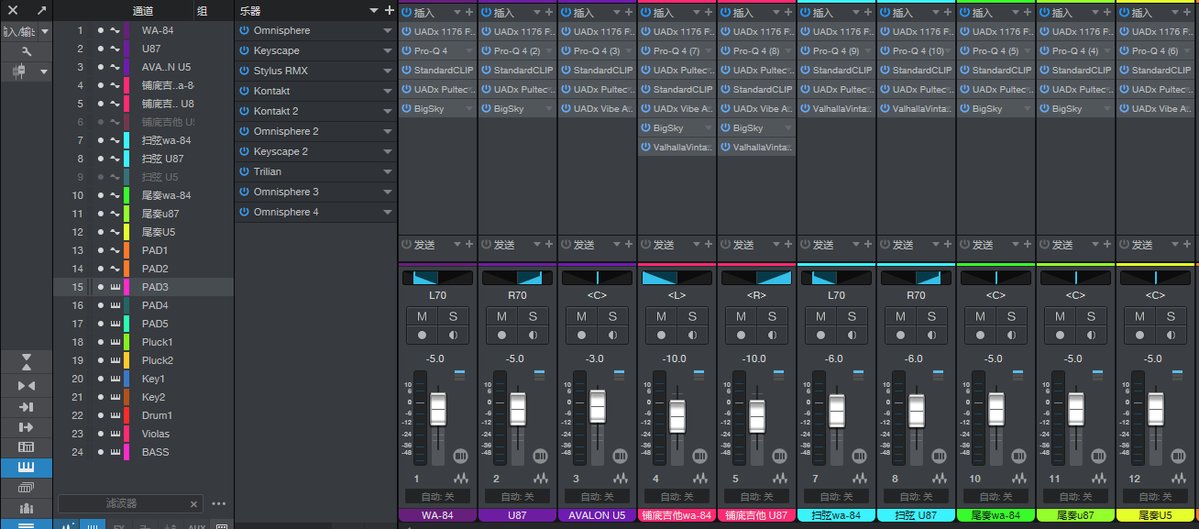
Task: Click the pan control showing L70 on WA-84
Action: pyautogui.click(x=437, y=277)
